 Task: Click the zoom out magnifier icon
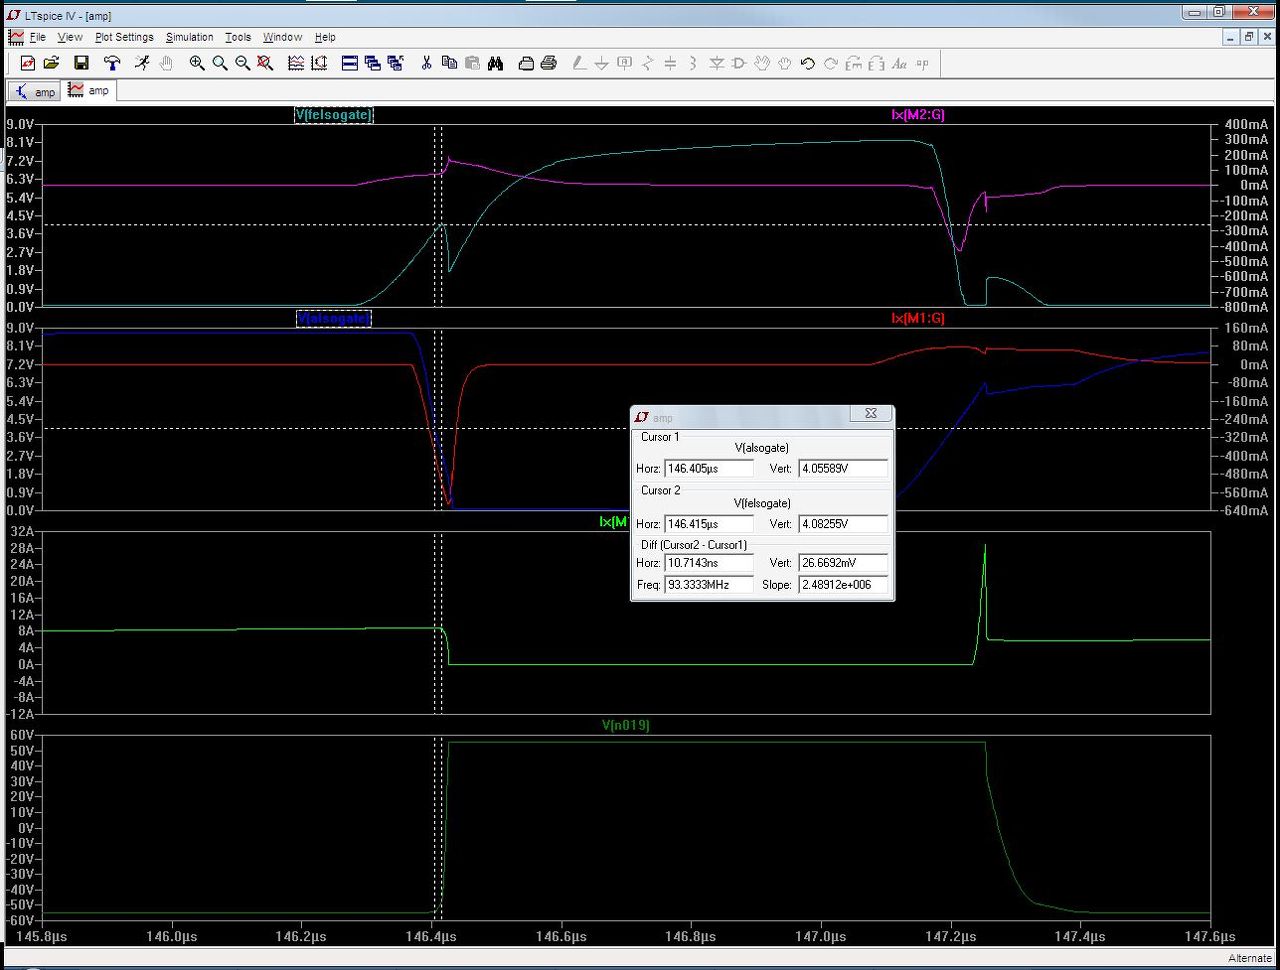pos(243,63)
